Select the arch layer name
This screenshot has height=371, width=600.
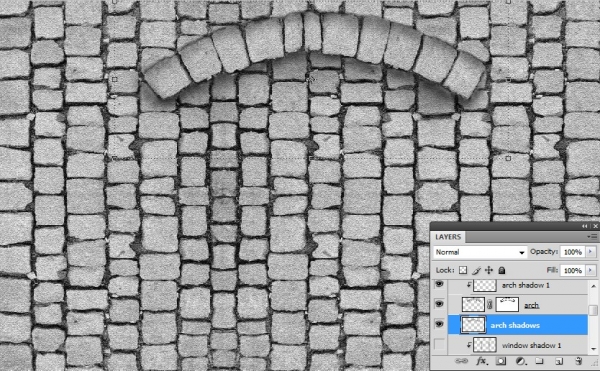coord(532,305)
